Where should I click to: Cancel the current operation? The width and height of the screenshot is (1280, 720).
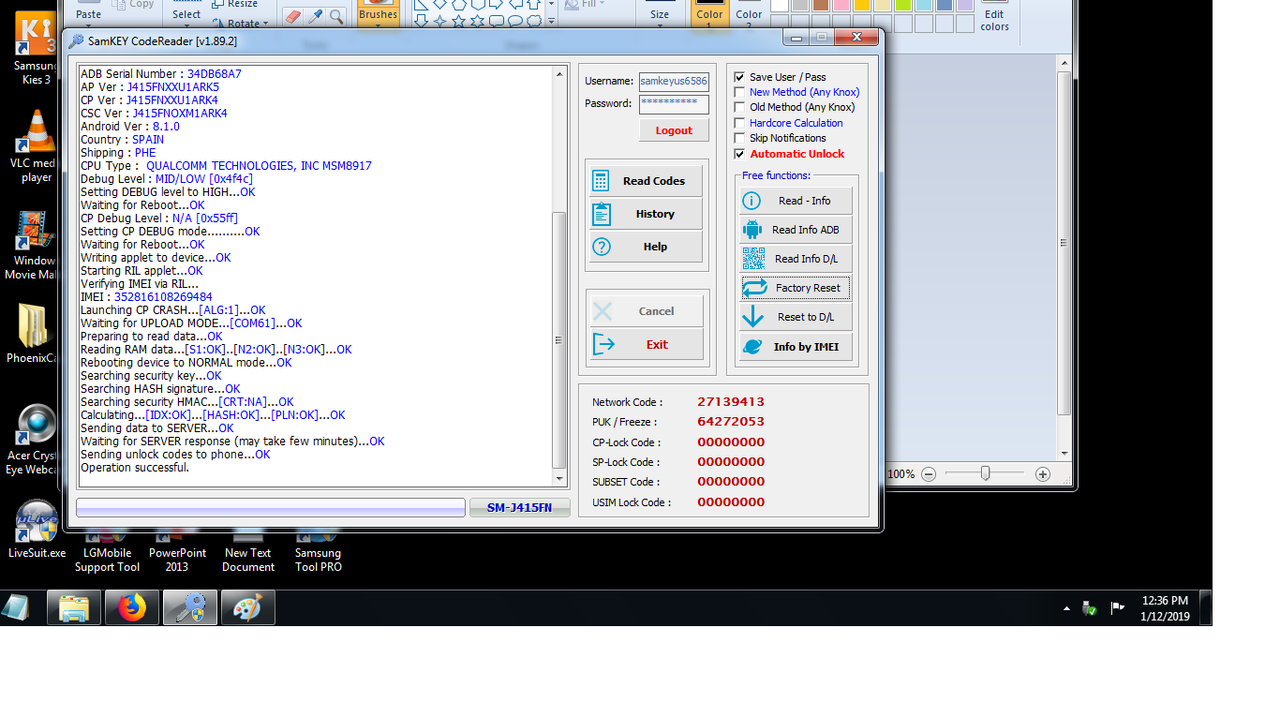click(x=645, y=311)
